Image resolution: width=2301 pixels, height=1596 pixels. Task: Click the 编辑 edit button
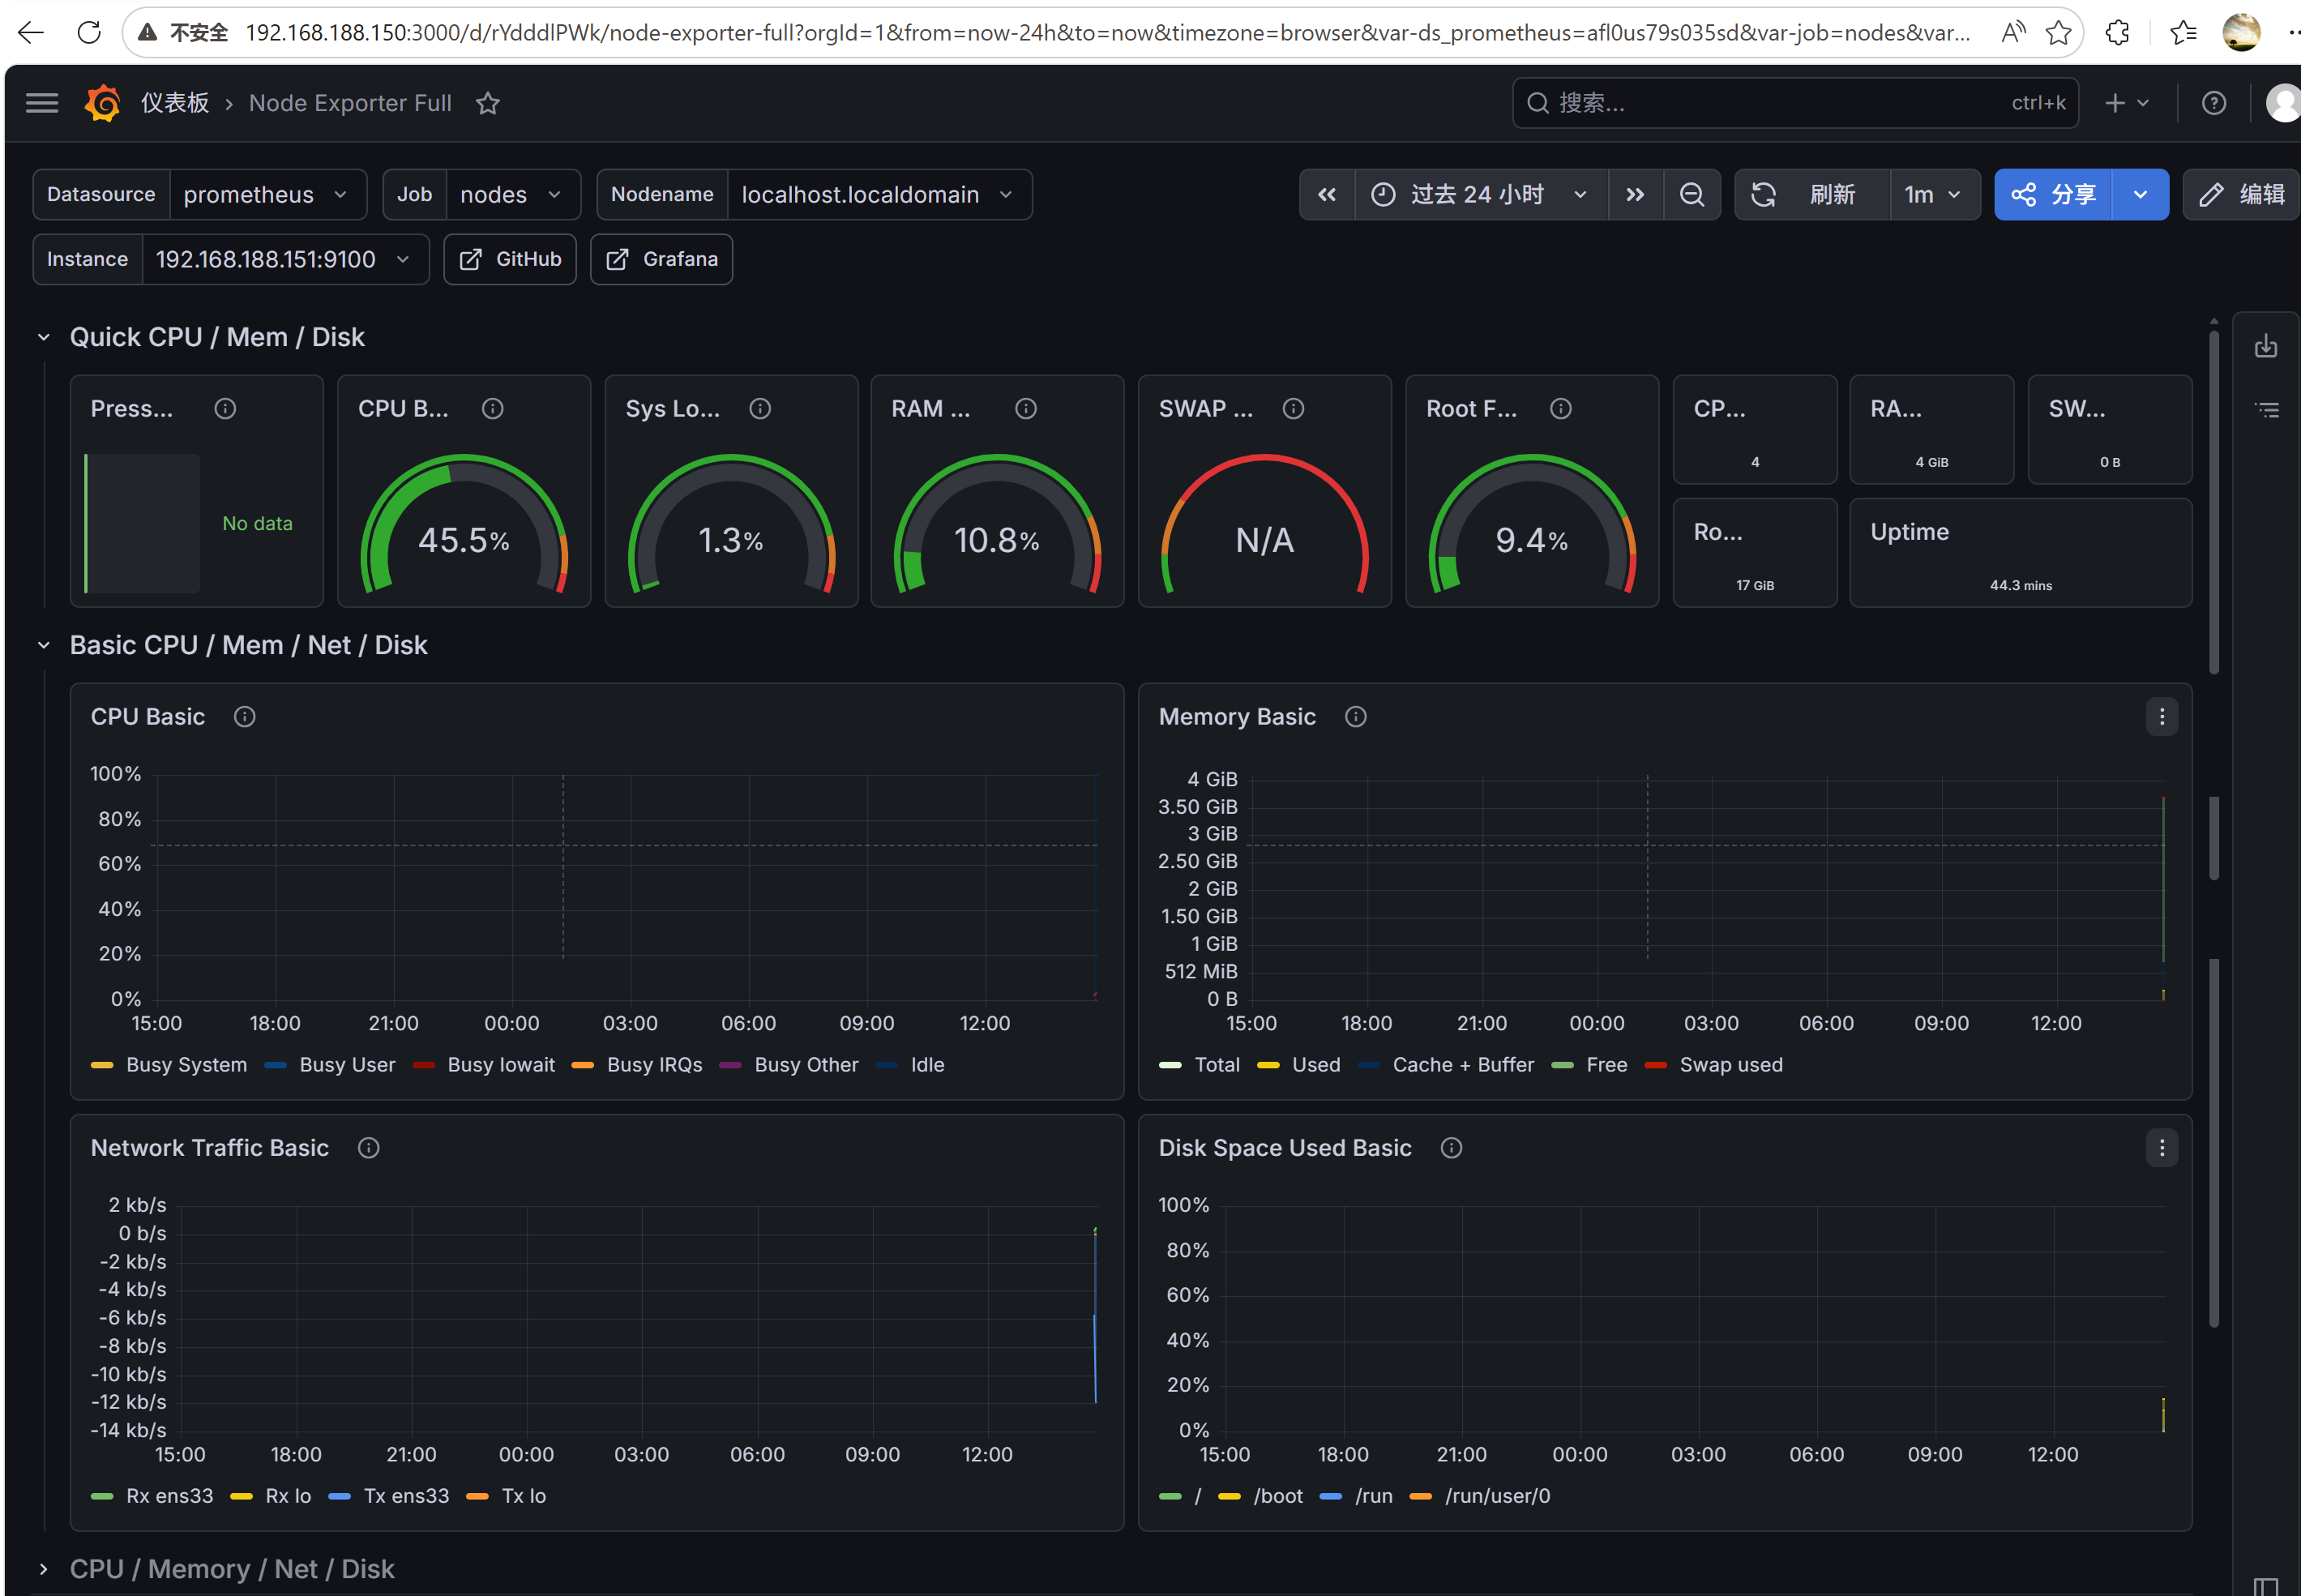pos(2243,194)
